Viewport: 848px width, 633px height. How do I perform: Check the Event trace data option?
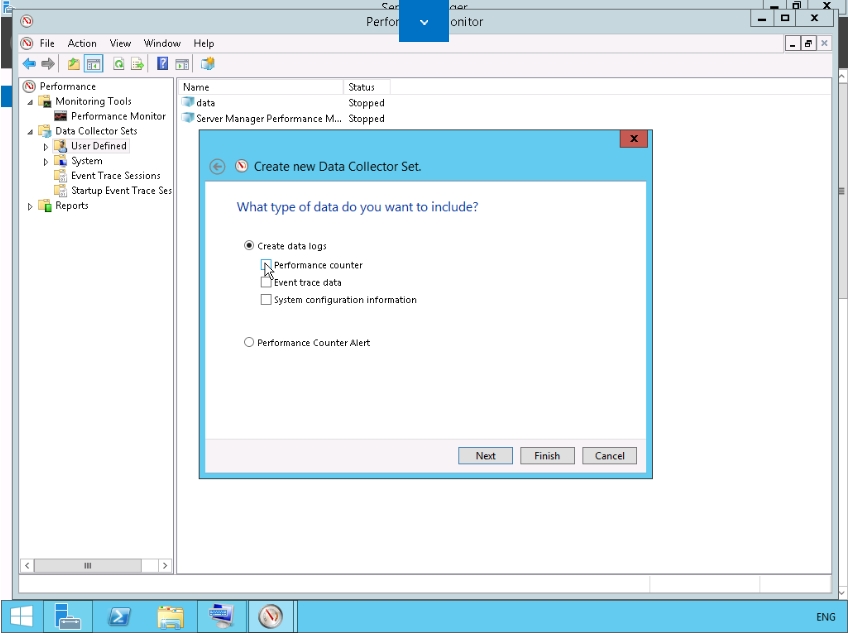click(x=266, y=283)
